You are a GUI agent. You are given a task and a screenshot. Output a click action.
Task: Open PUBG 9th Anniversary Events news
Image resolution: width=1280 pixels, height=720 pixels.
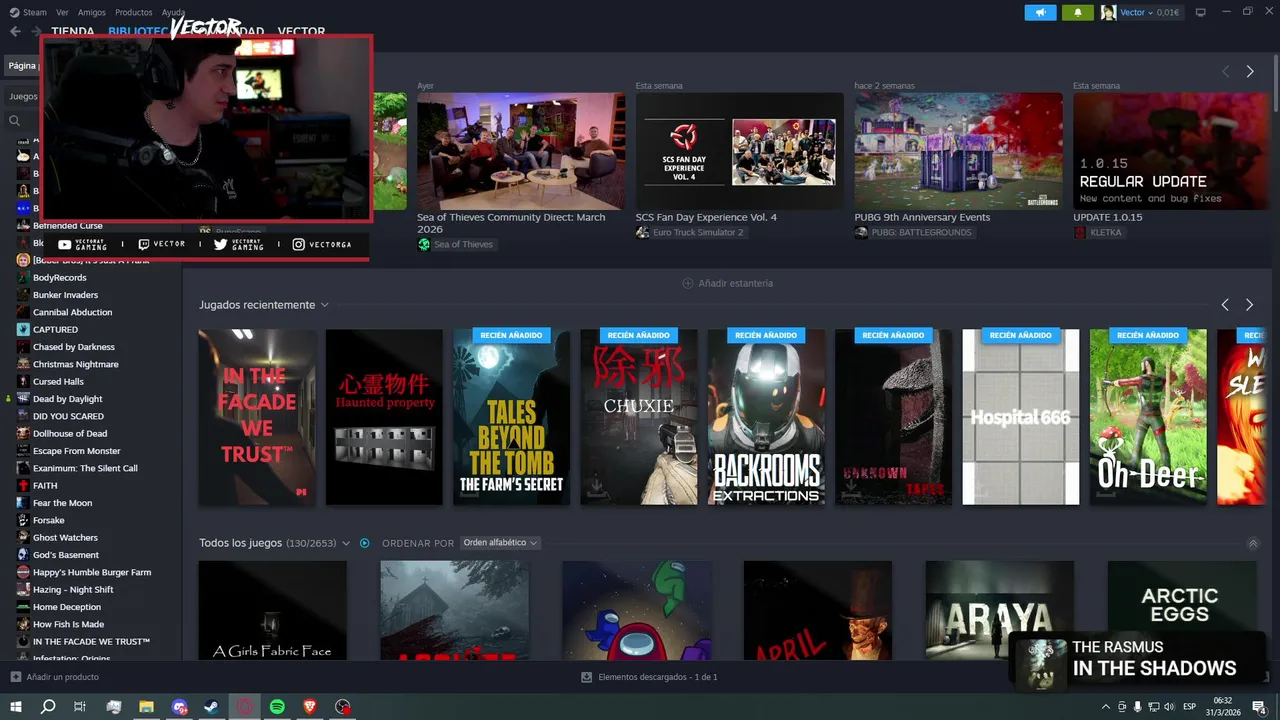[x=922, y=217]
